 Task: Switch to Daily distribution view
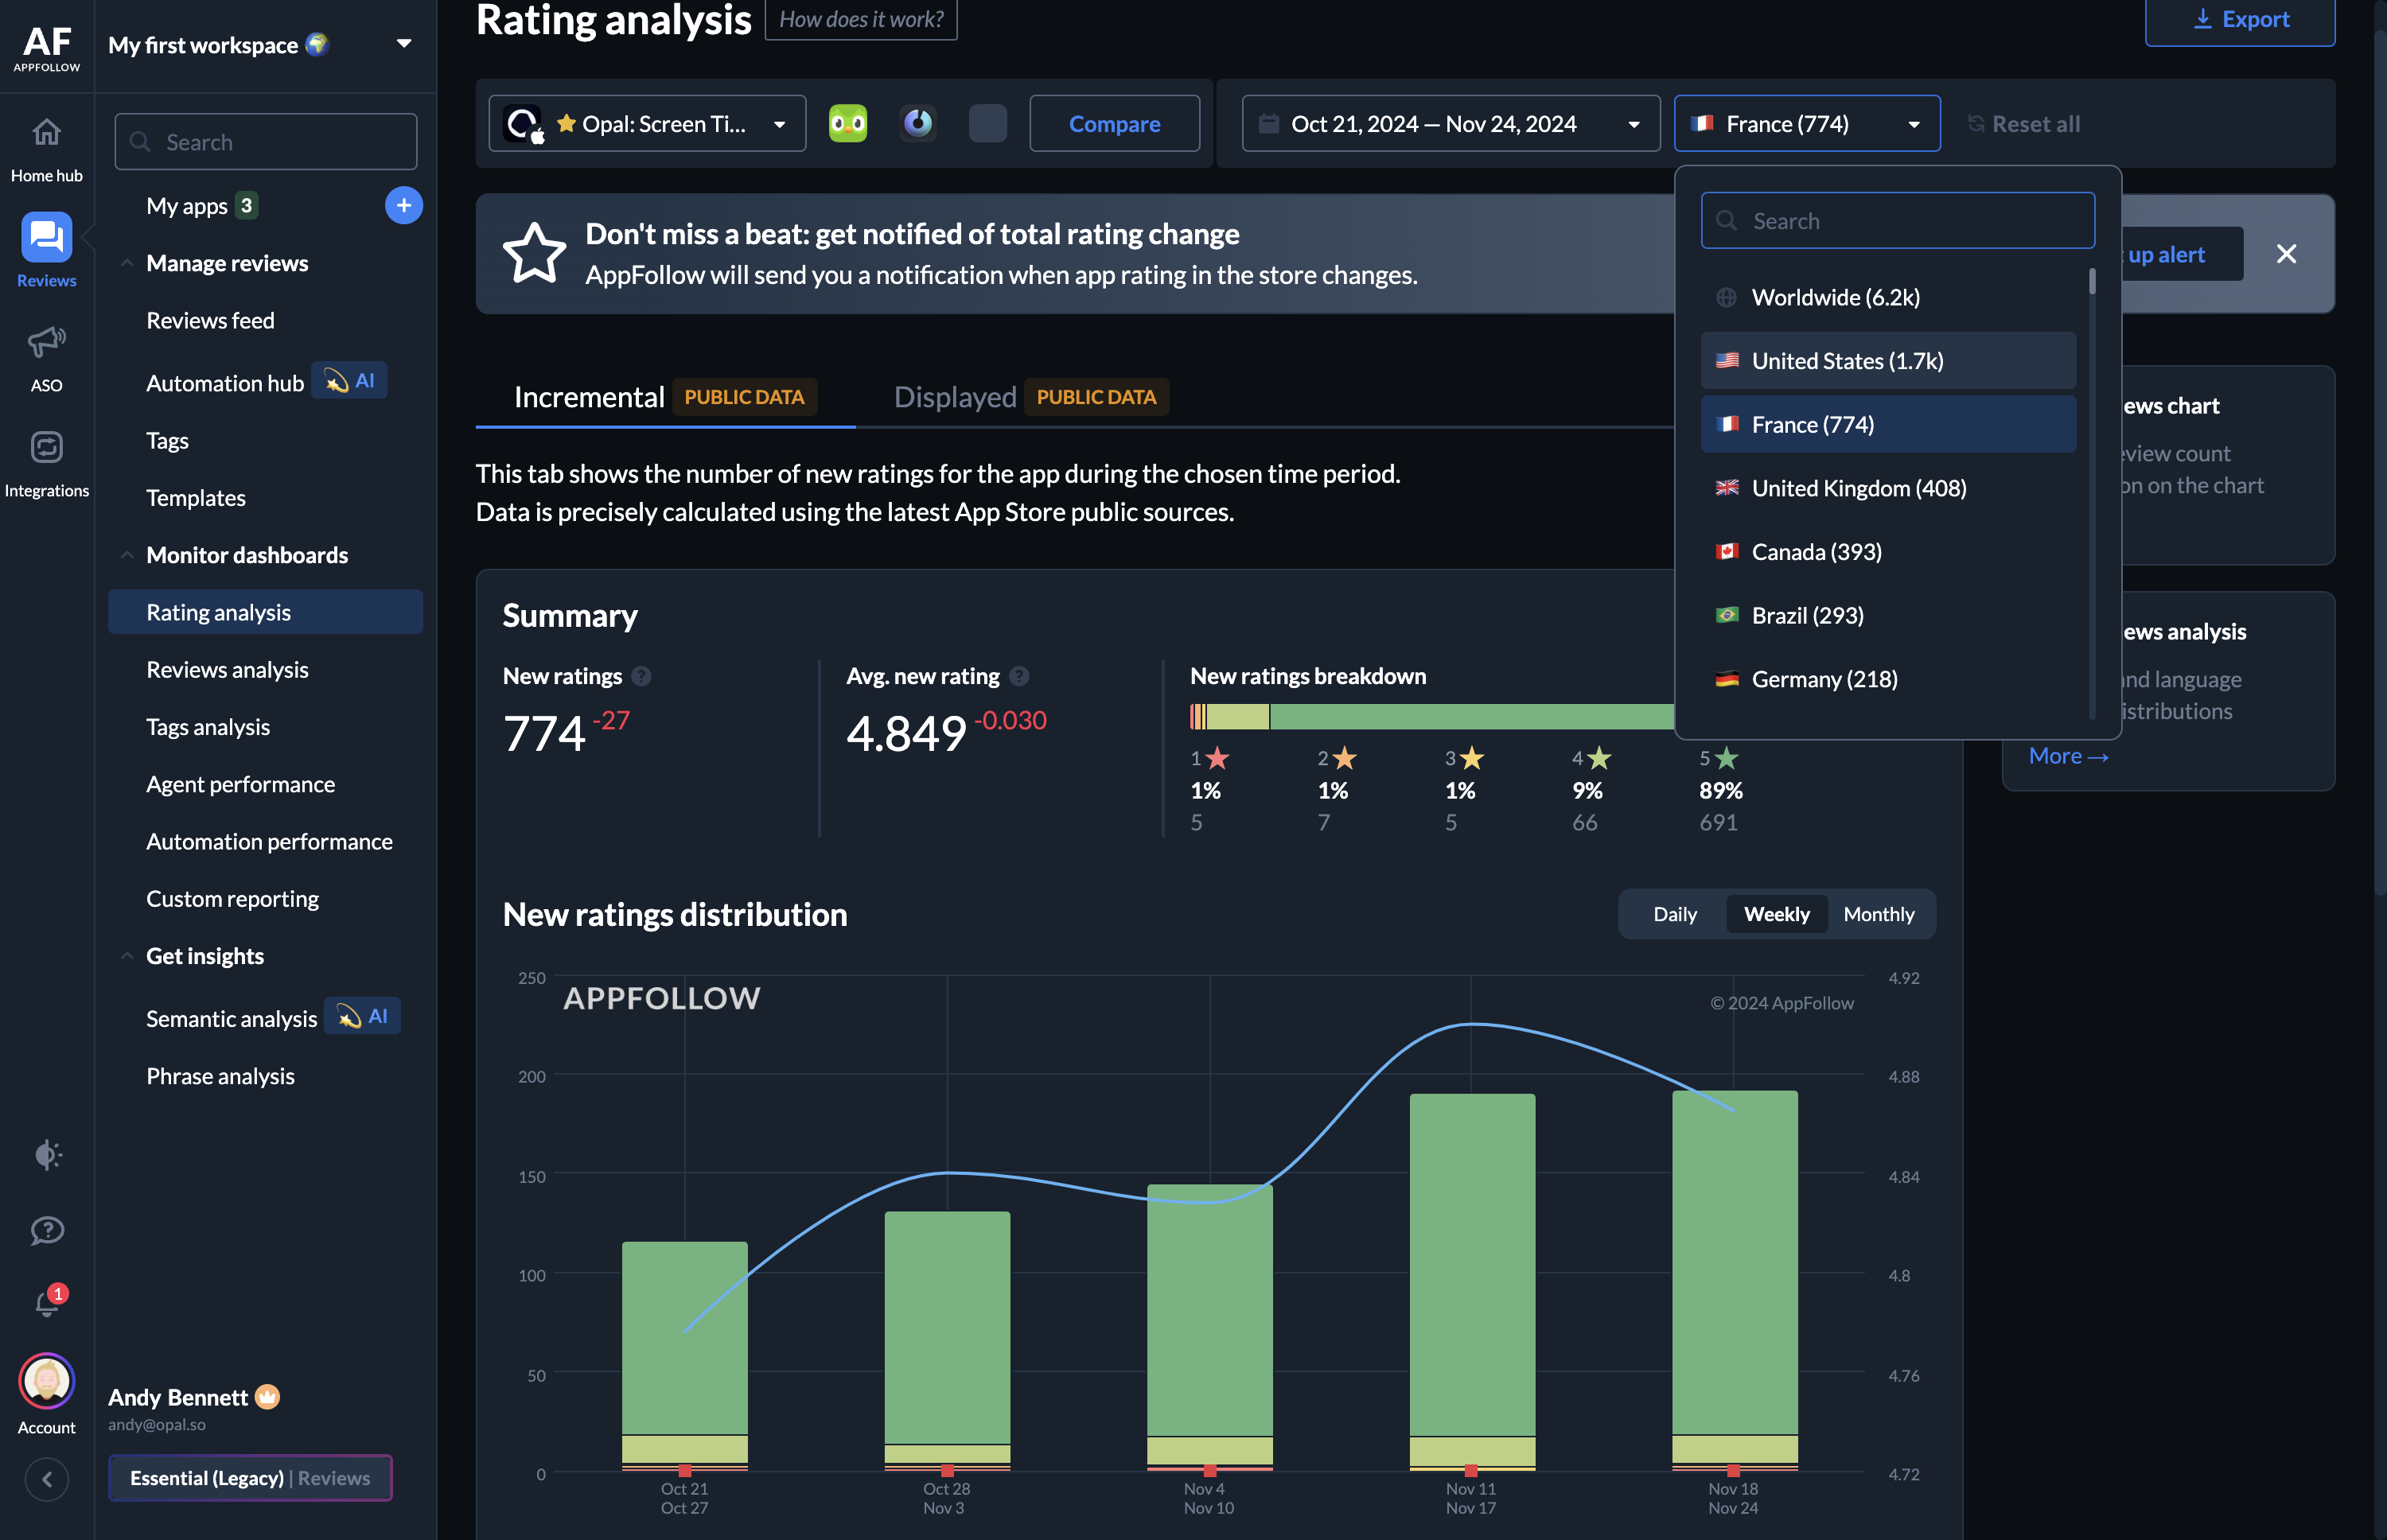pos(1674,914)
